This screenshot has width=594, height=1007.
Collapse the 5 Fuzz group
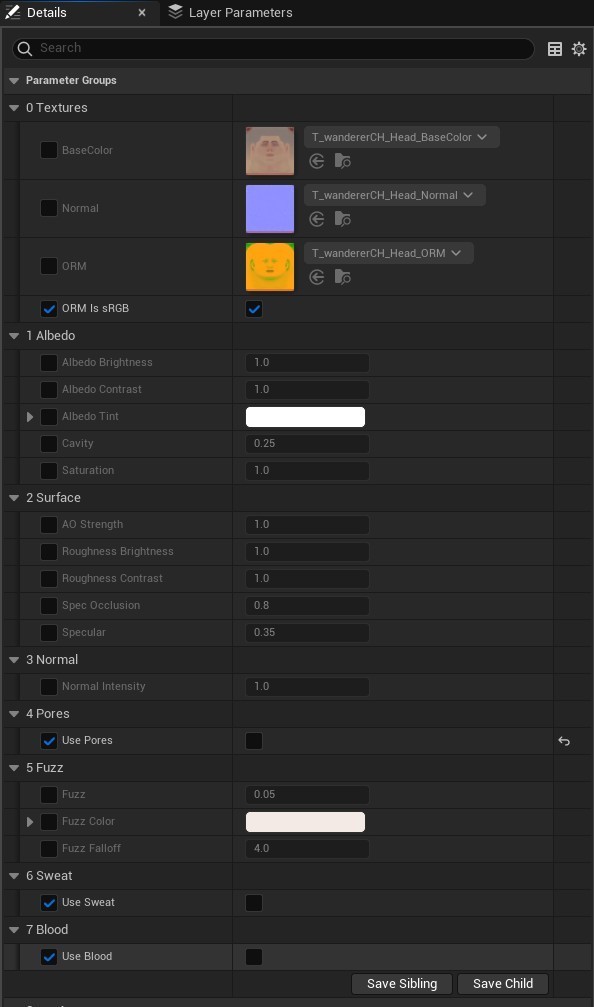[13, 767]
